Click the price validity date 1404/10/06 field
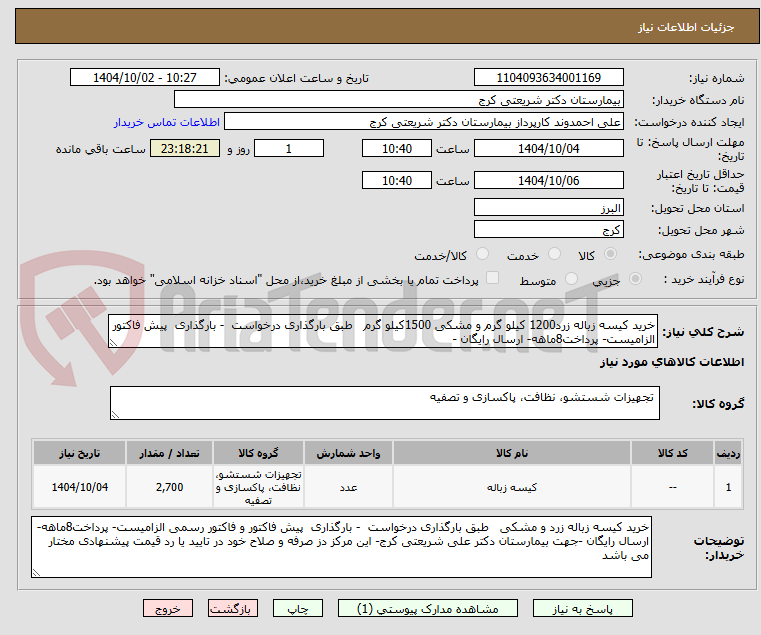This screenshot has width=761, height=635. click(548, 181)
